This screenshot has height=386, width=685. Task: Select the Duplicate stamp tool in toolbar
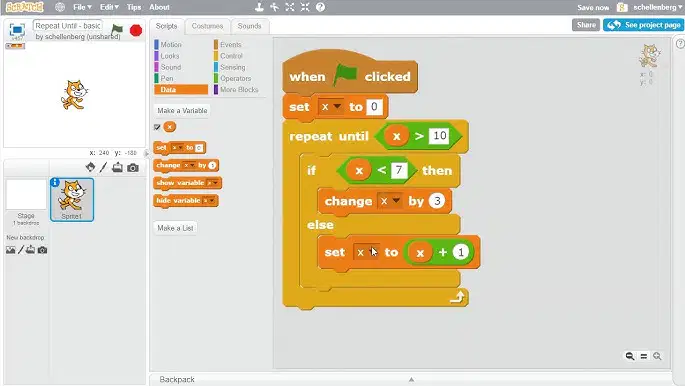(259, 7)
